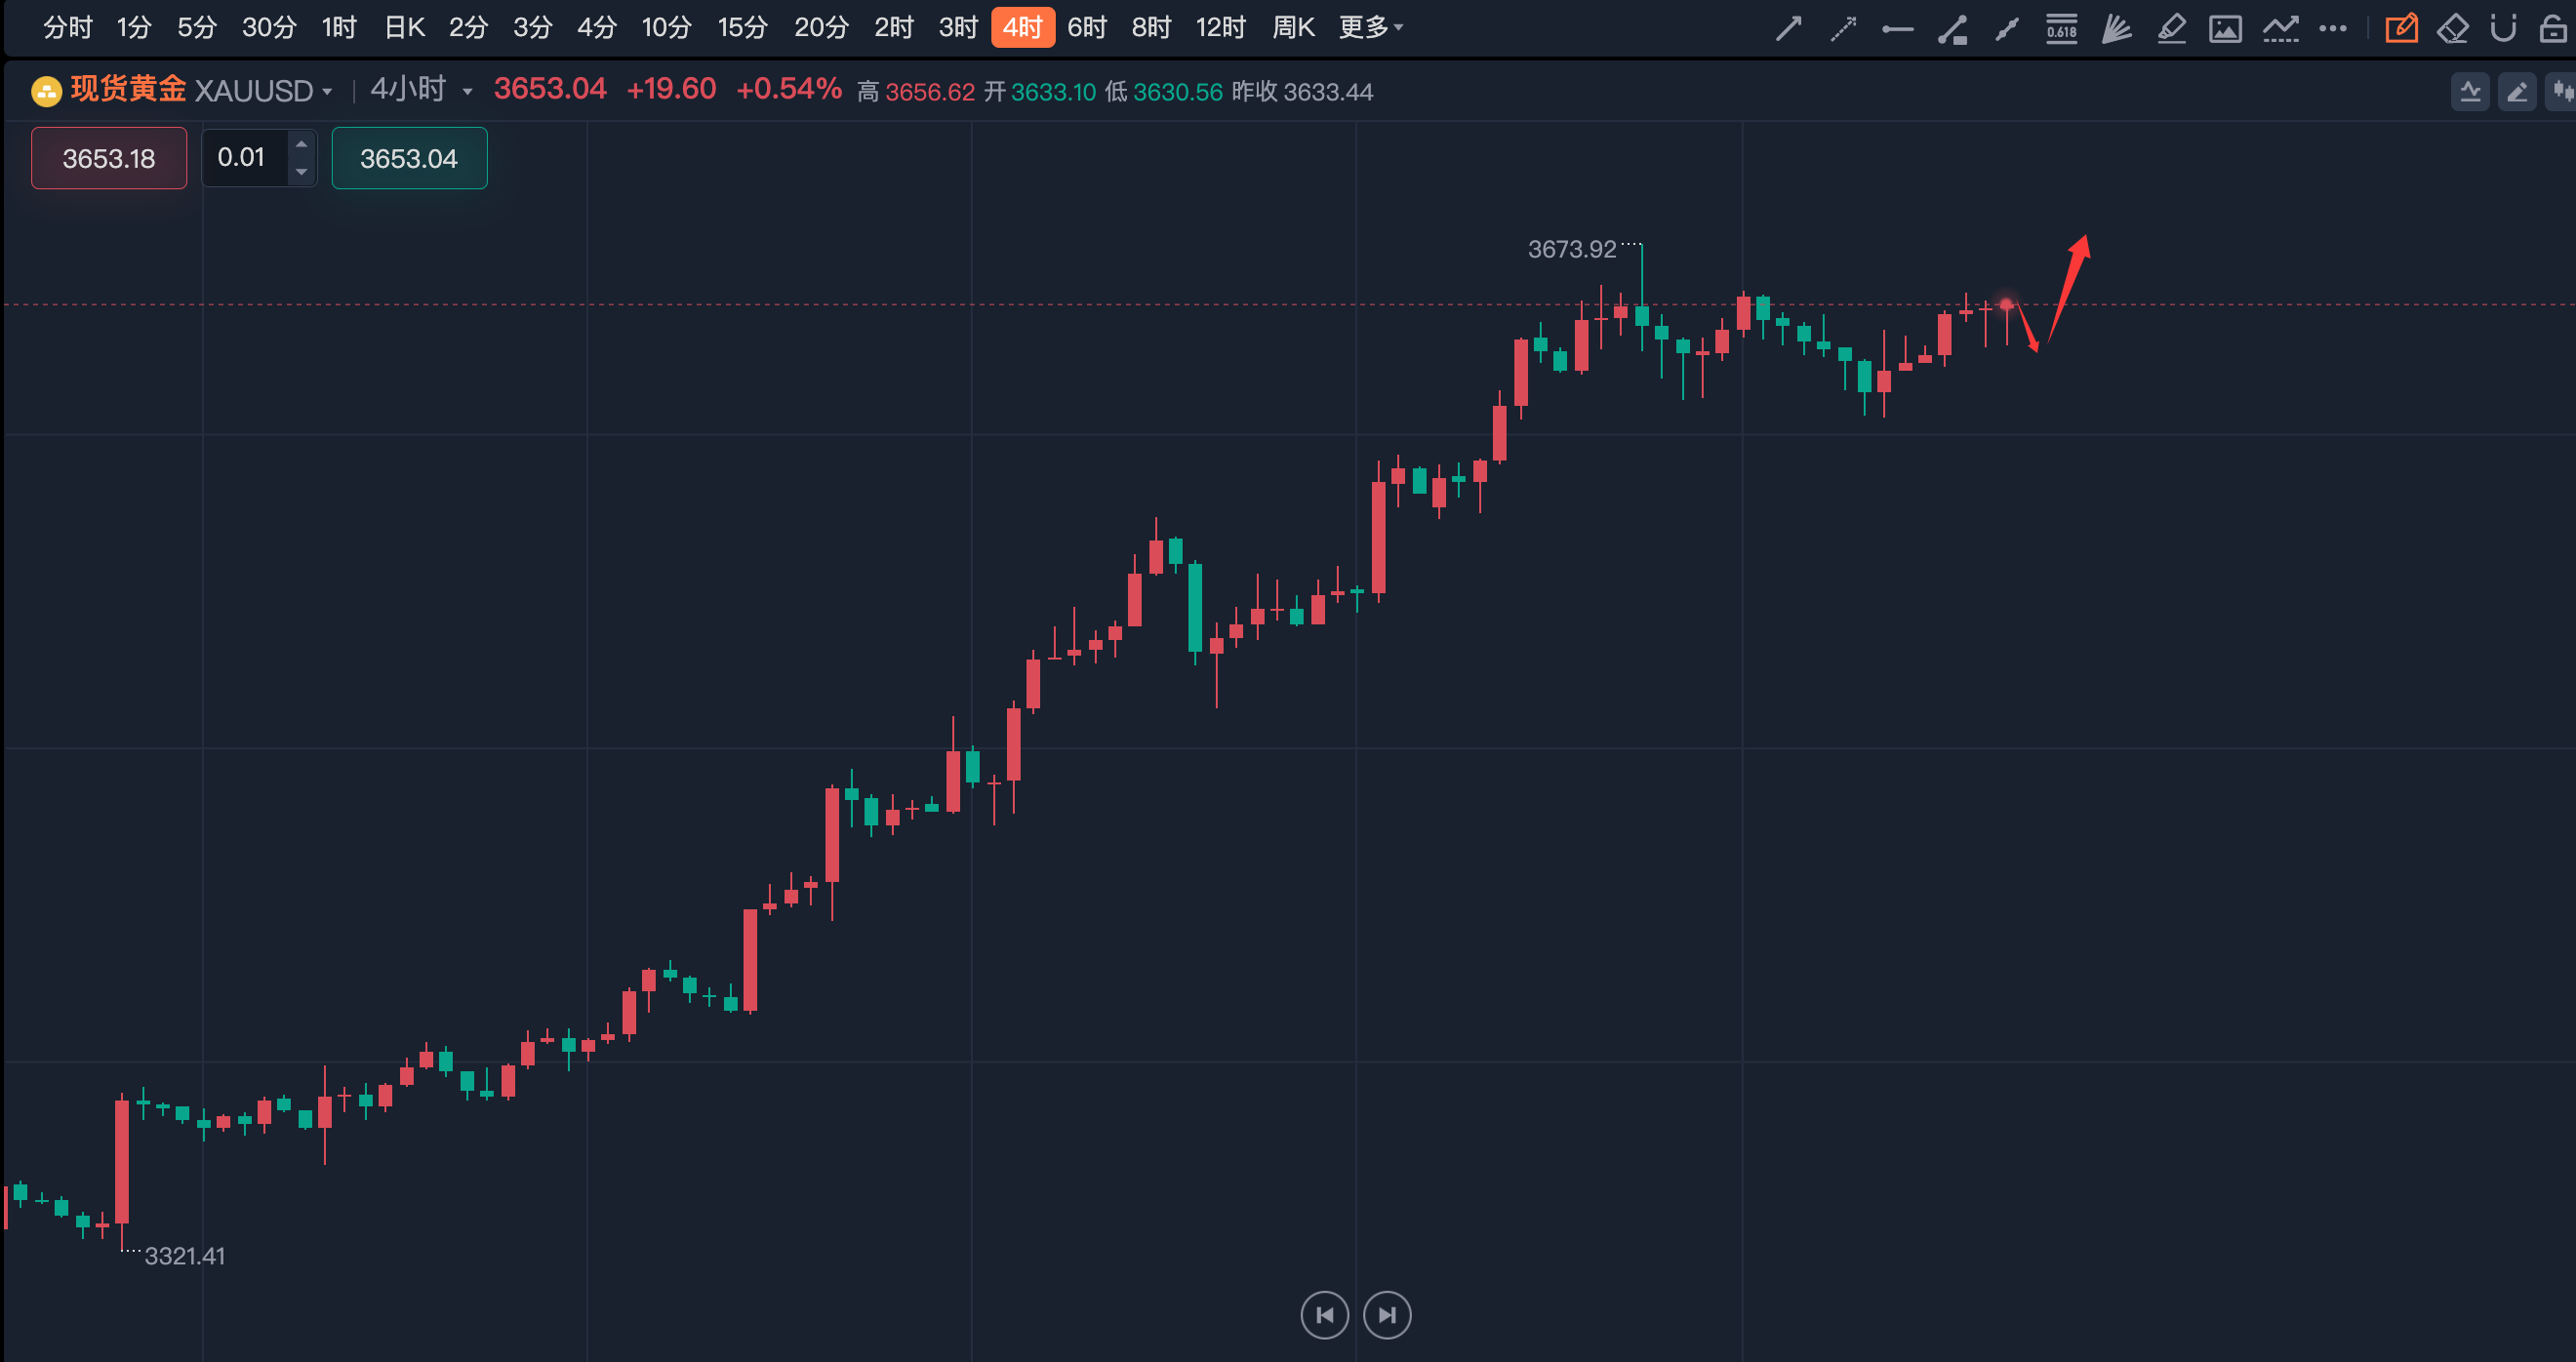
Task: Select the Gann fan tool
Action: (x=2116, y=28)
